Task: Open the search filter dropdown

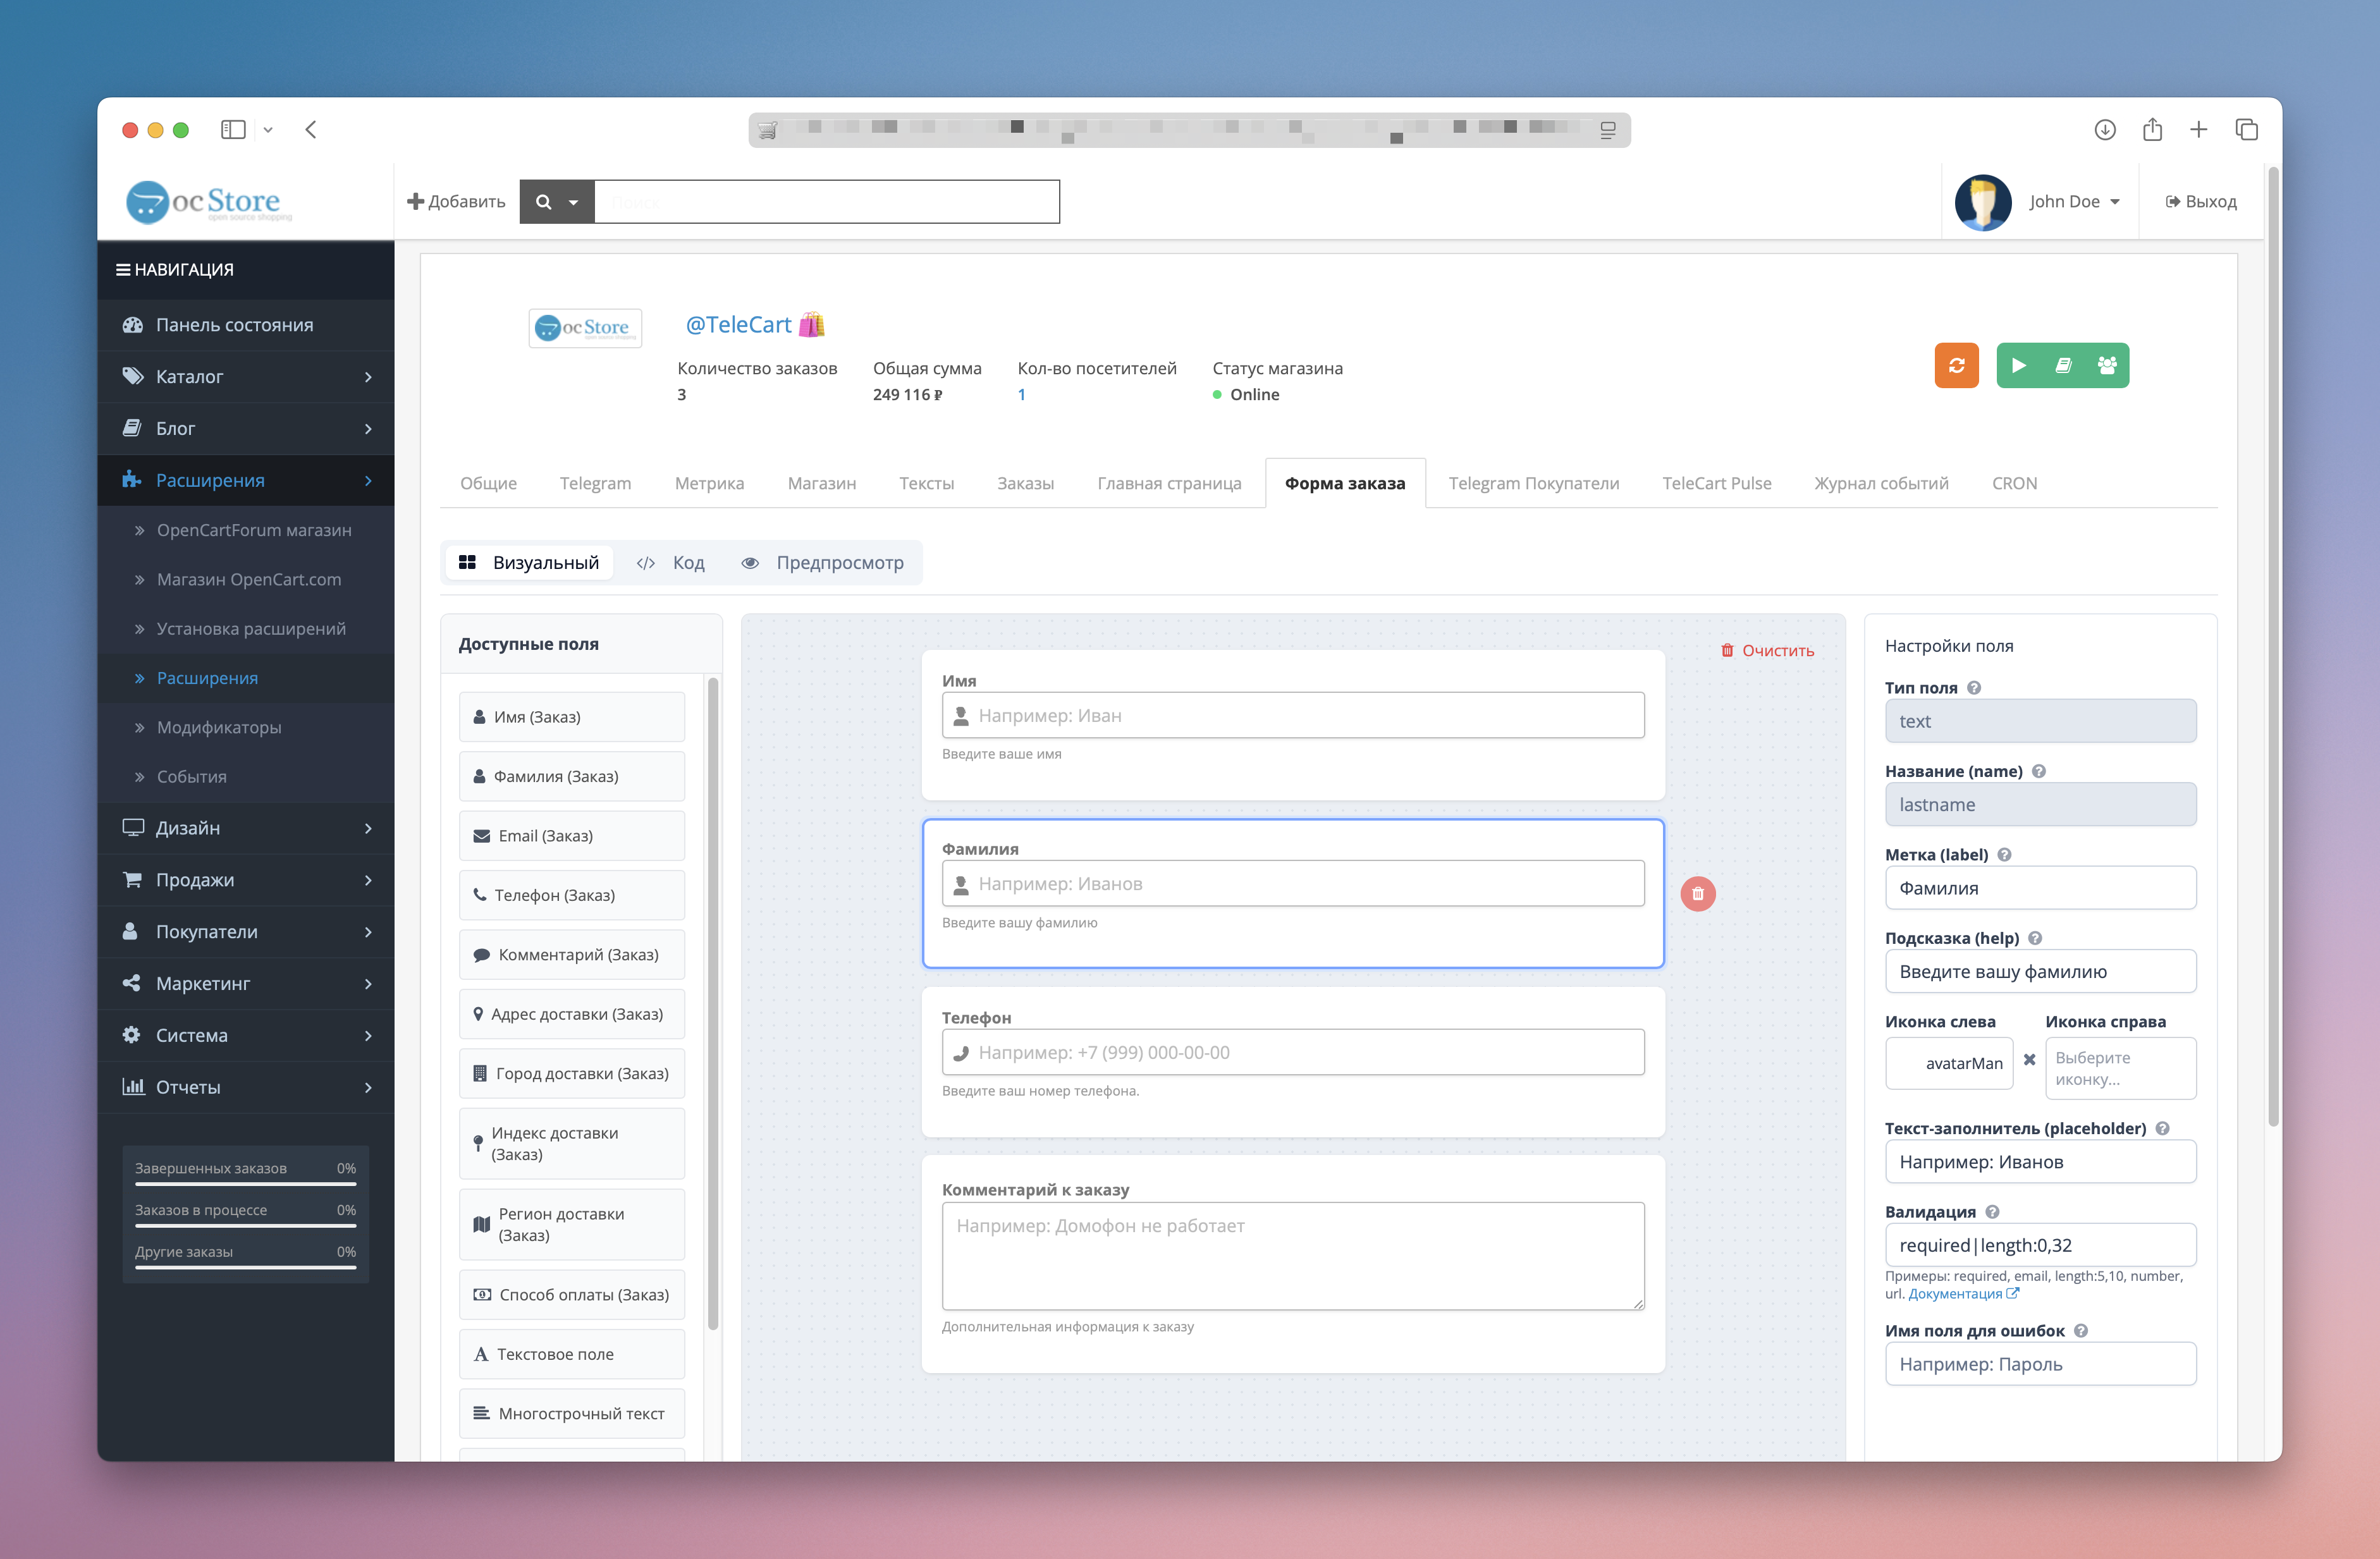Action: click(x=557, y=201)
